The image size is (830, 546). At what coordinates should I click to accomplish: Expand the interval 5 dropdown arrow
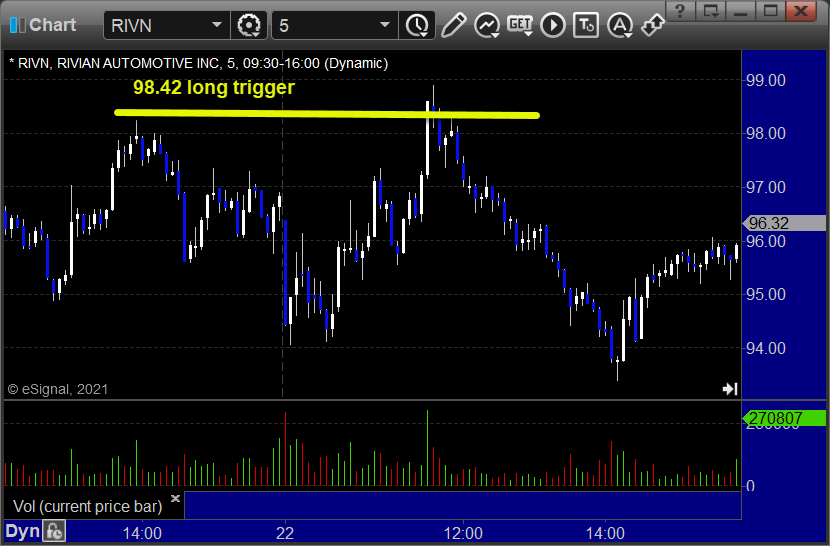point(385,25)
